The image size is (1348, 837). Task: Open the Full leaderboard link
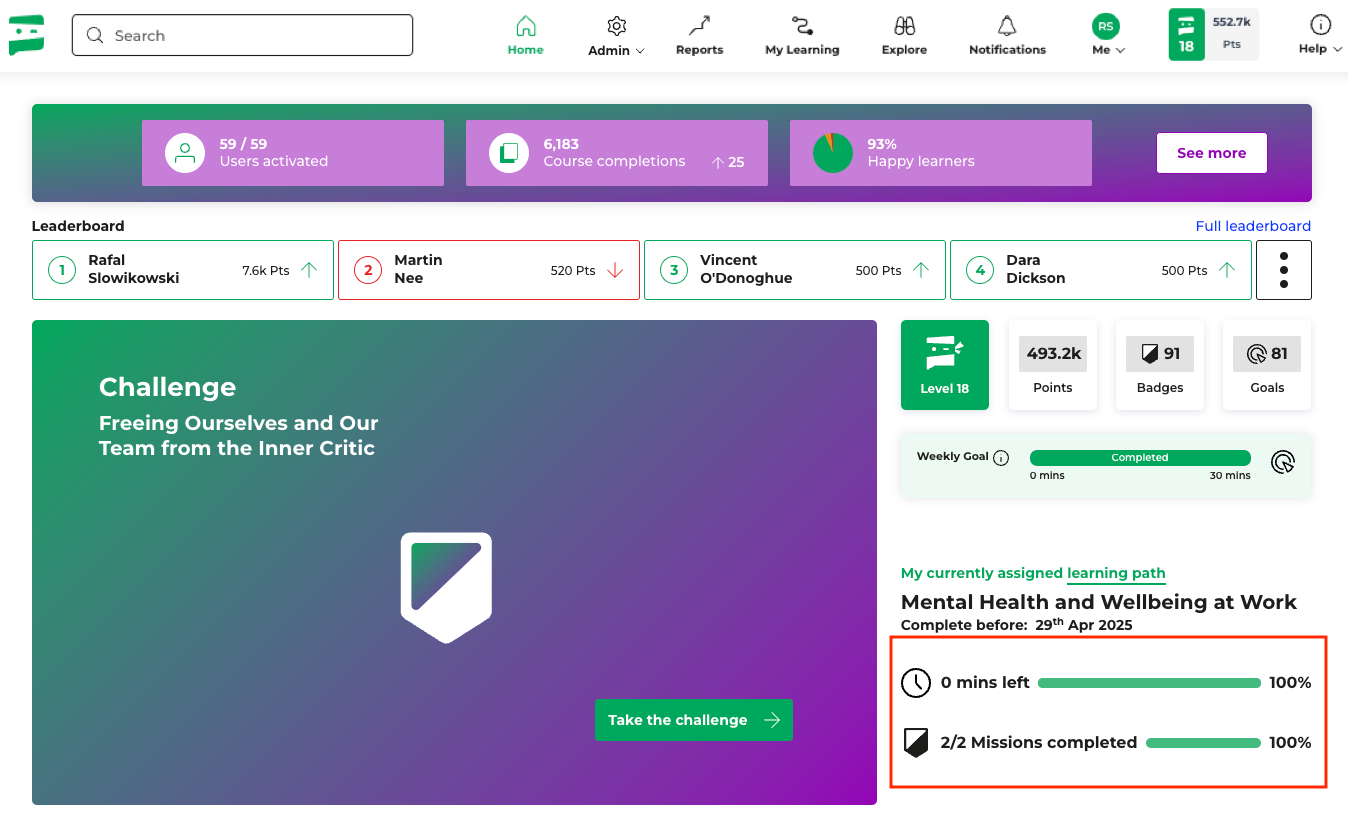click(x=1252, y=226)
